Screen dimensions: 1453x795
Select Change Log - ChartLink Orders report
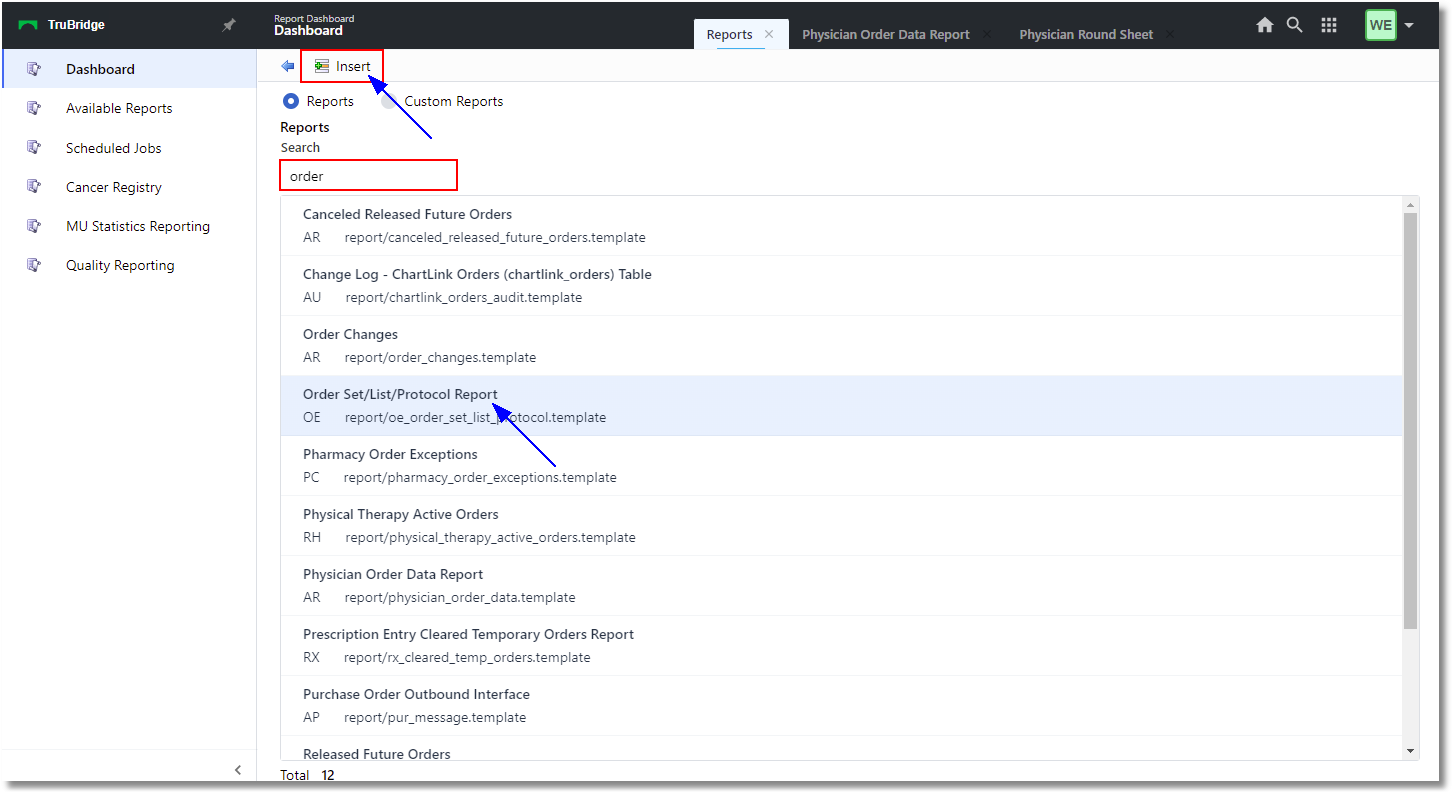point(841,285)
